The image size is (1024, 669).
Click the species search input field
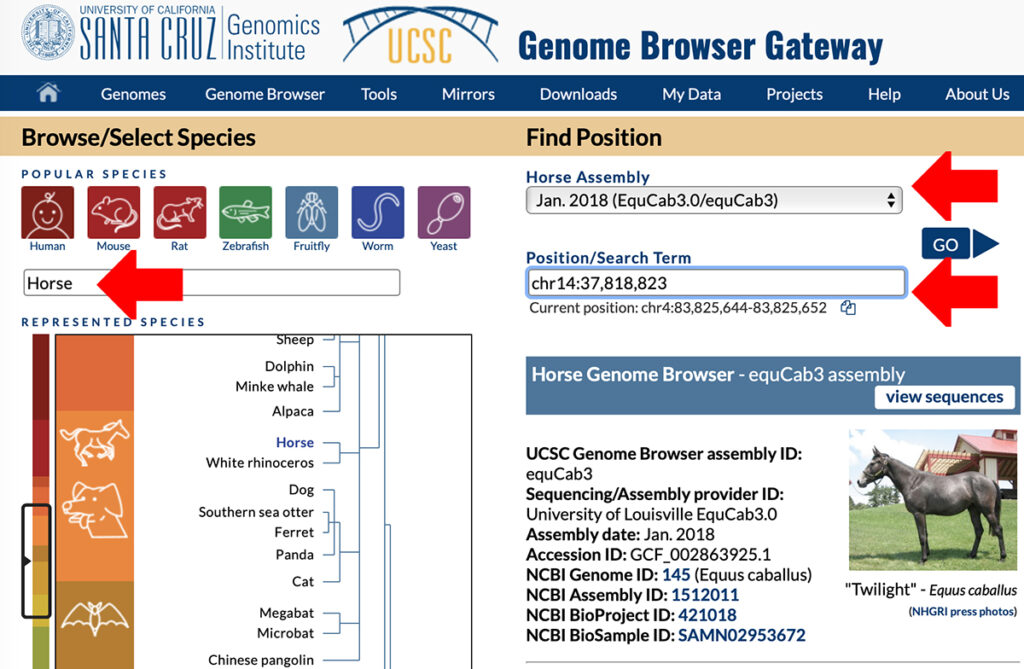[212, 283]
